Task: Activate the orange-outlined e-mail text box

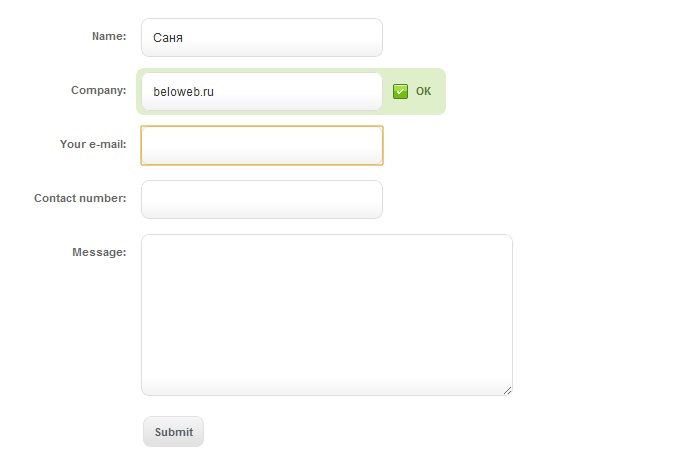Action: click(262, 145)
